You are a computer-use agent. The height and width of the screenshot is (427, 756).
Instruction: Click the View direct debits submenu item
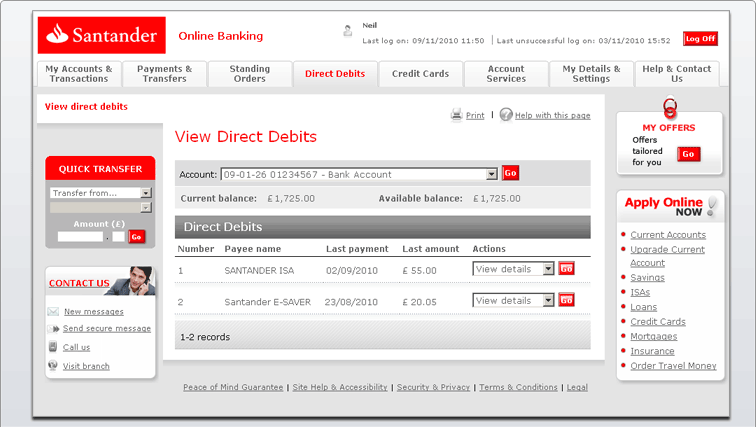click(x=86, y=107)
